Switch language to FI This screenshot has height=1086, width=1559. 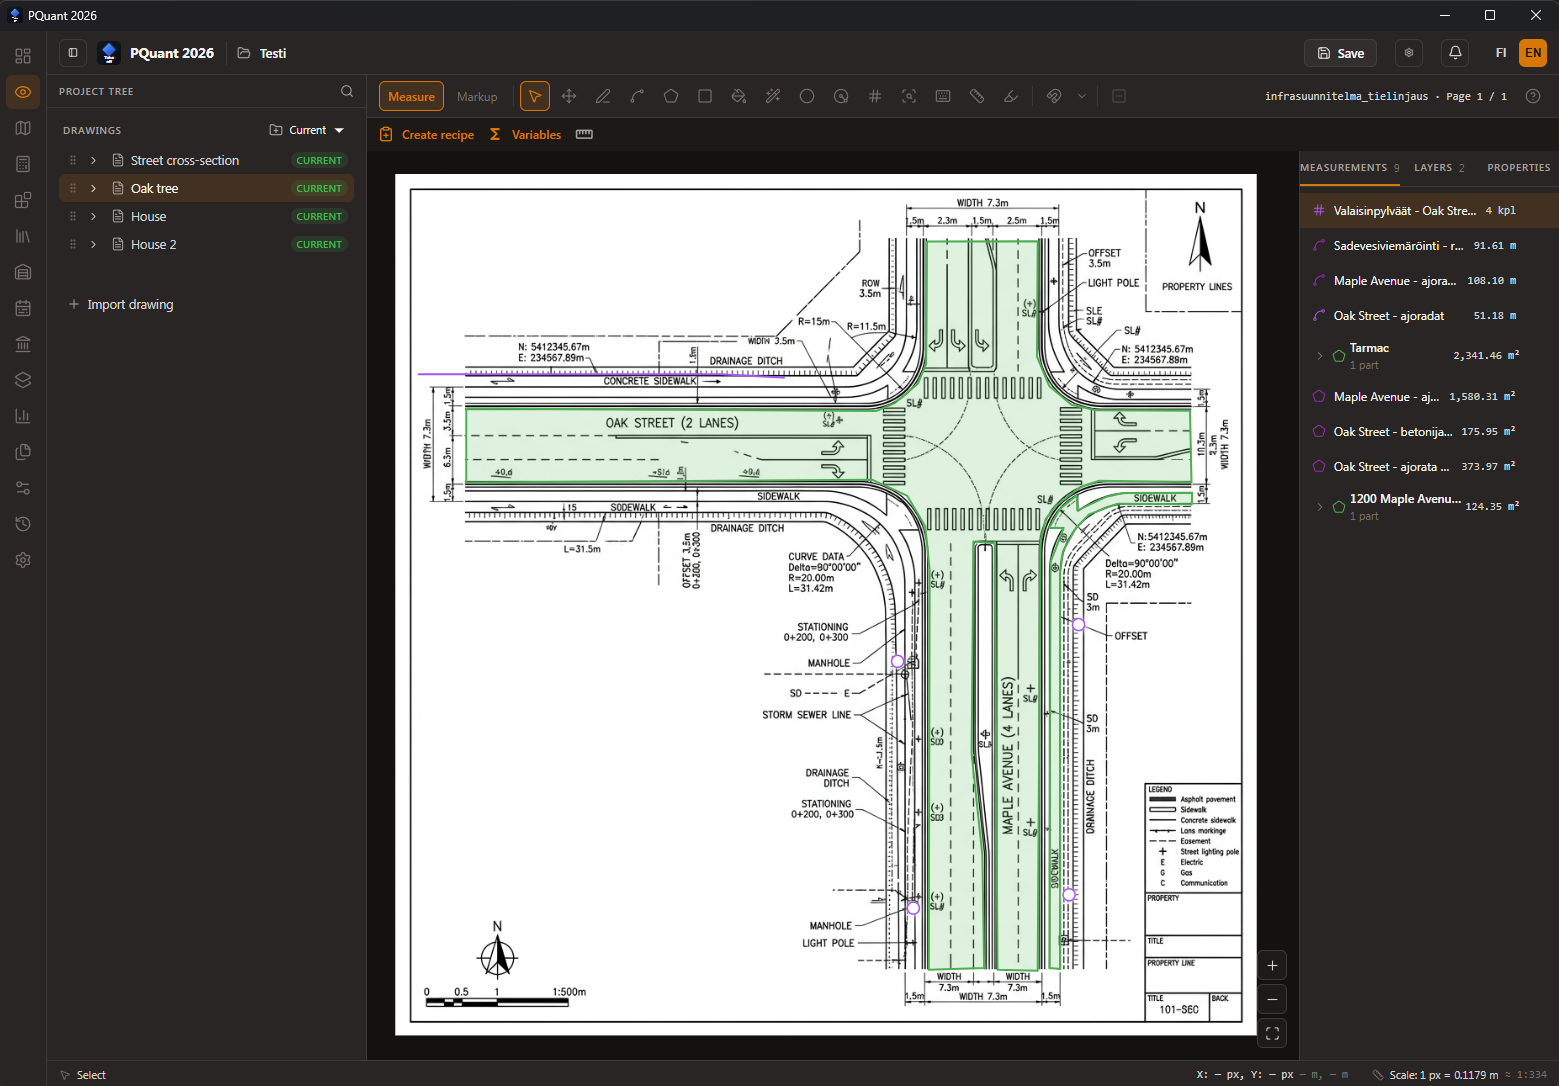[1501, 53]
